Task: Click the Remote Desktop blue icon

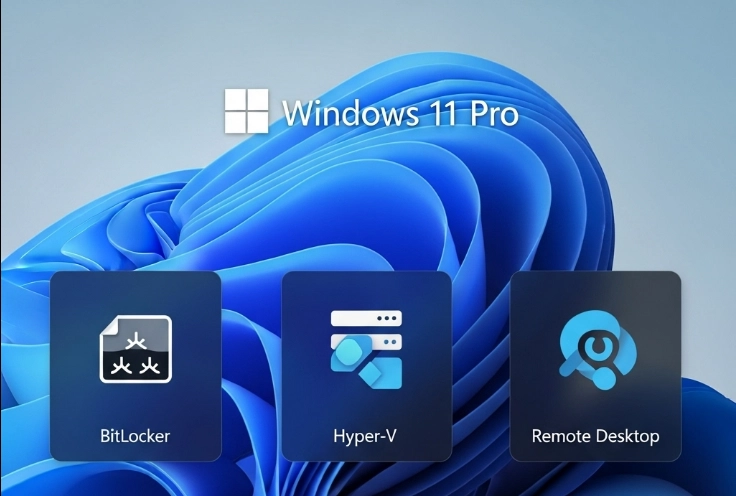Action: click(x=598, y=351)
